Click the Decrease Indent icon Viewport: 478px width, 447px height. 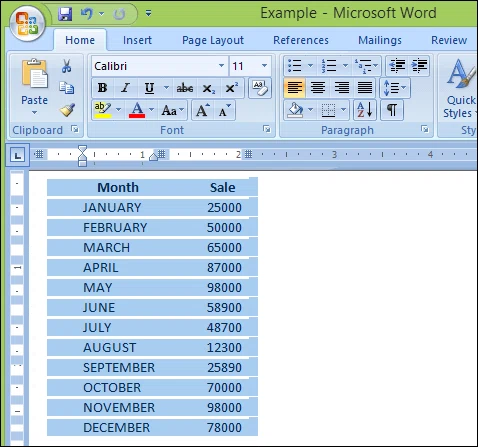coord(397,66)
